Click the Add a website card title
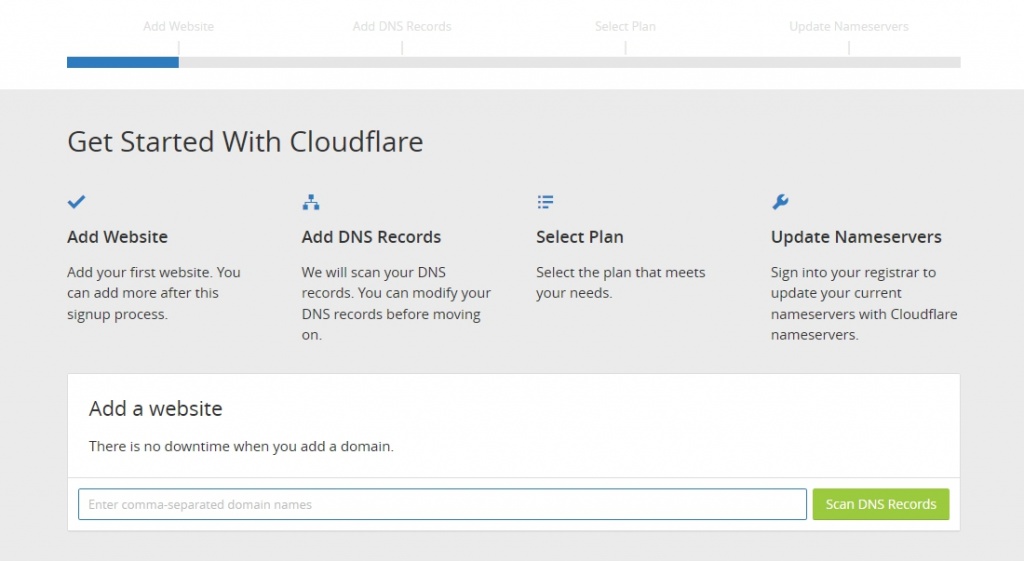1024x561 pixels. [155, 408]
